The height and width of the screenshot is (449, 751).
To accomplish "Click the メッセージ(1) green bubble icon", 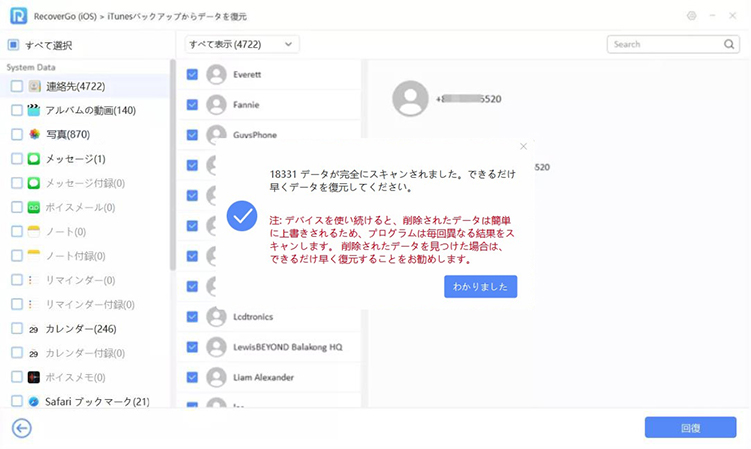I will pyautogui.click(x=34, y=159).
